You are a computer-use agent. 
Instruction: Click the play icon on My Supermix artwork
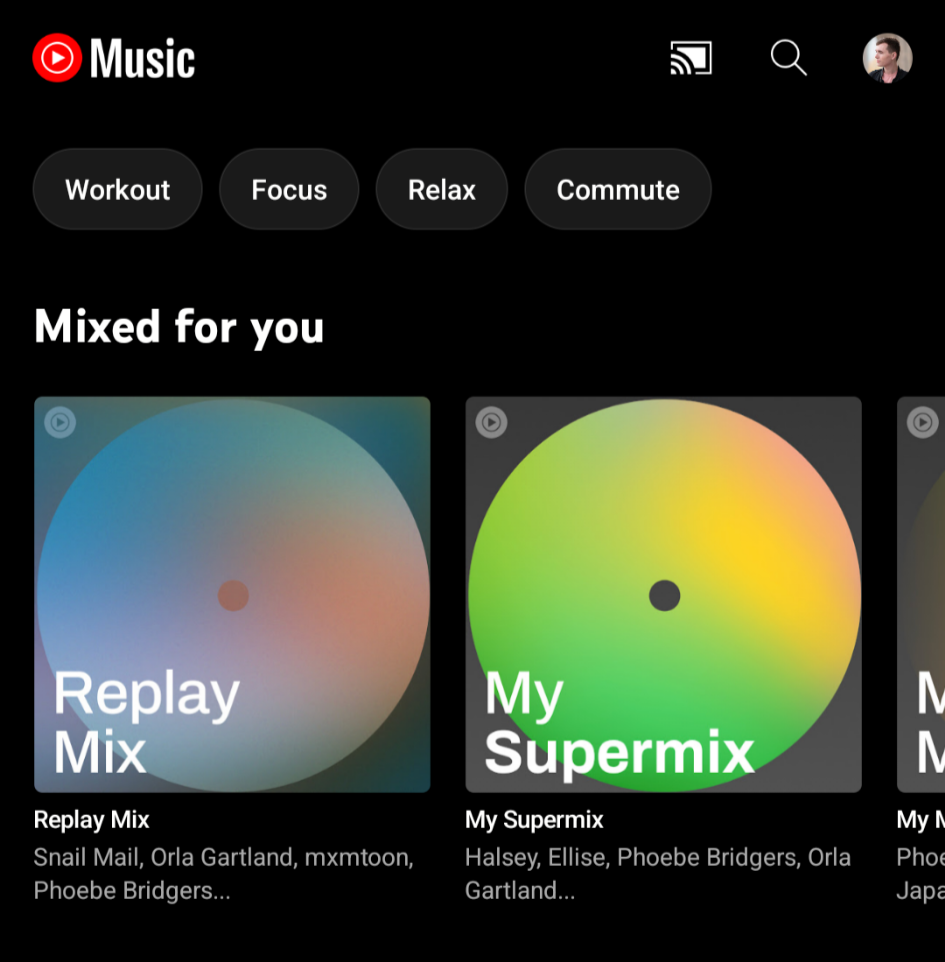(491, 422)
